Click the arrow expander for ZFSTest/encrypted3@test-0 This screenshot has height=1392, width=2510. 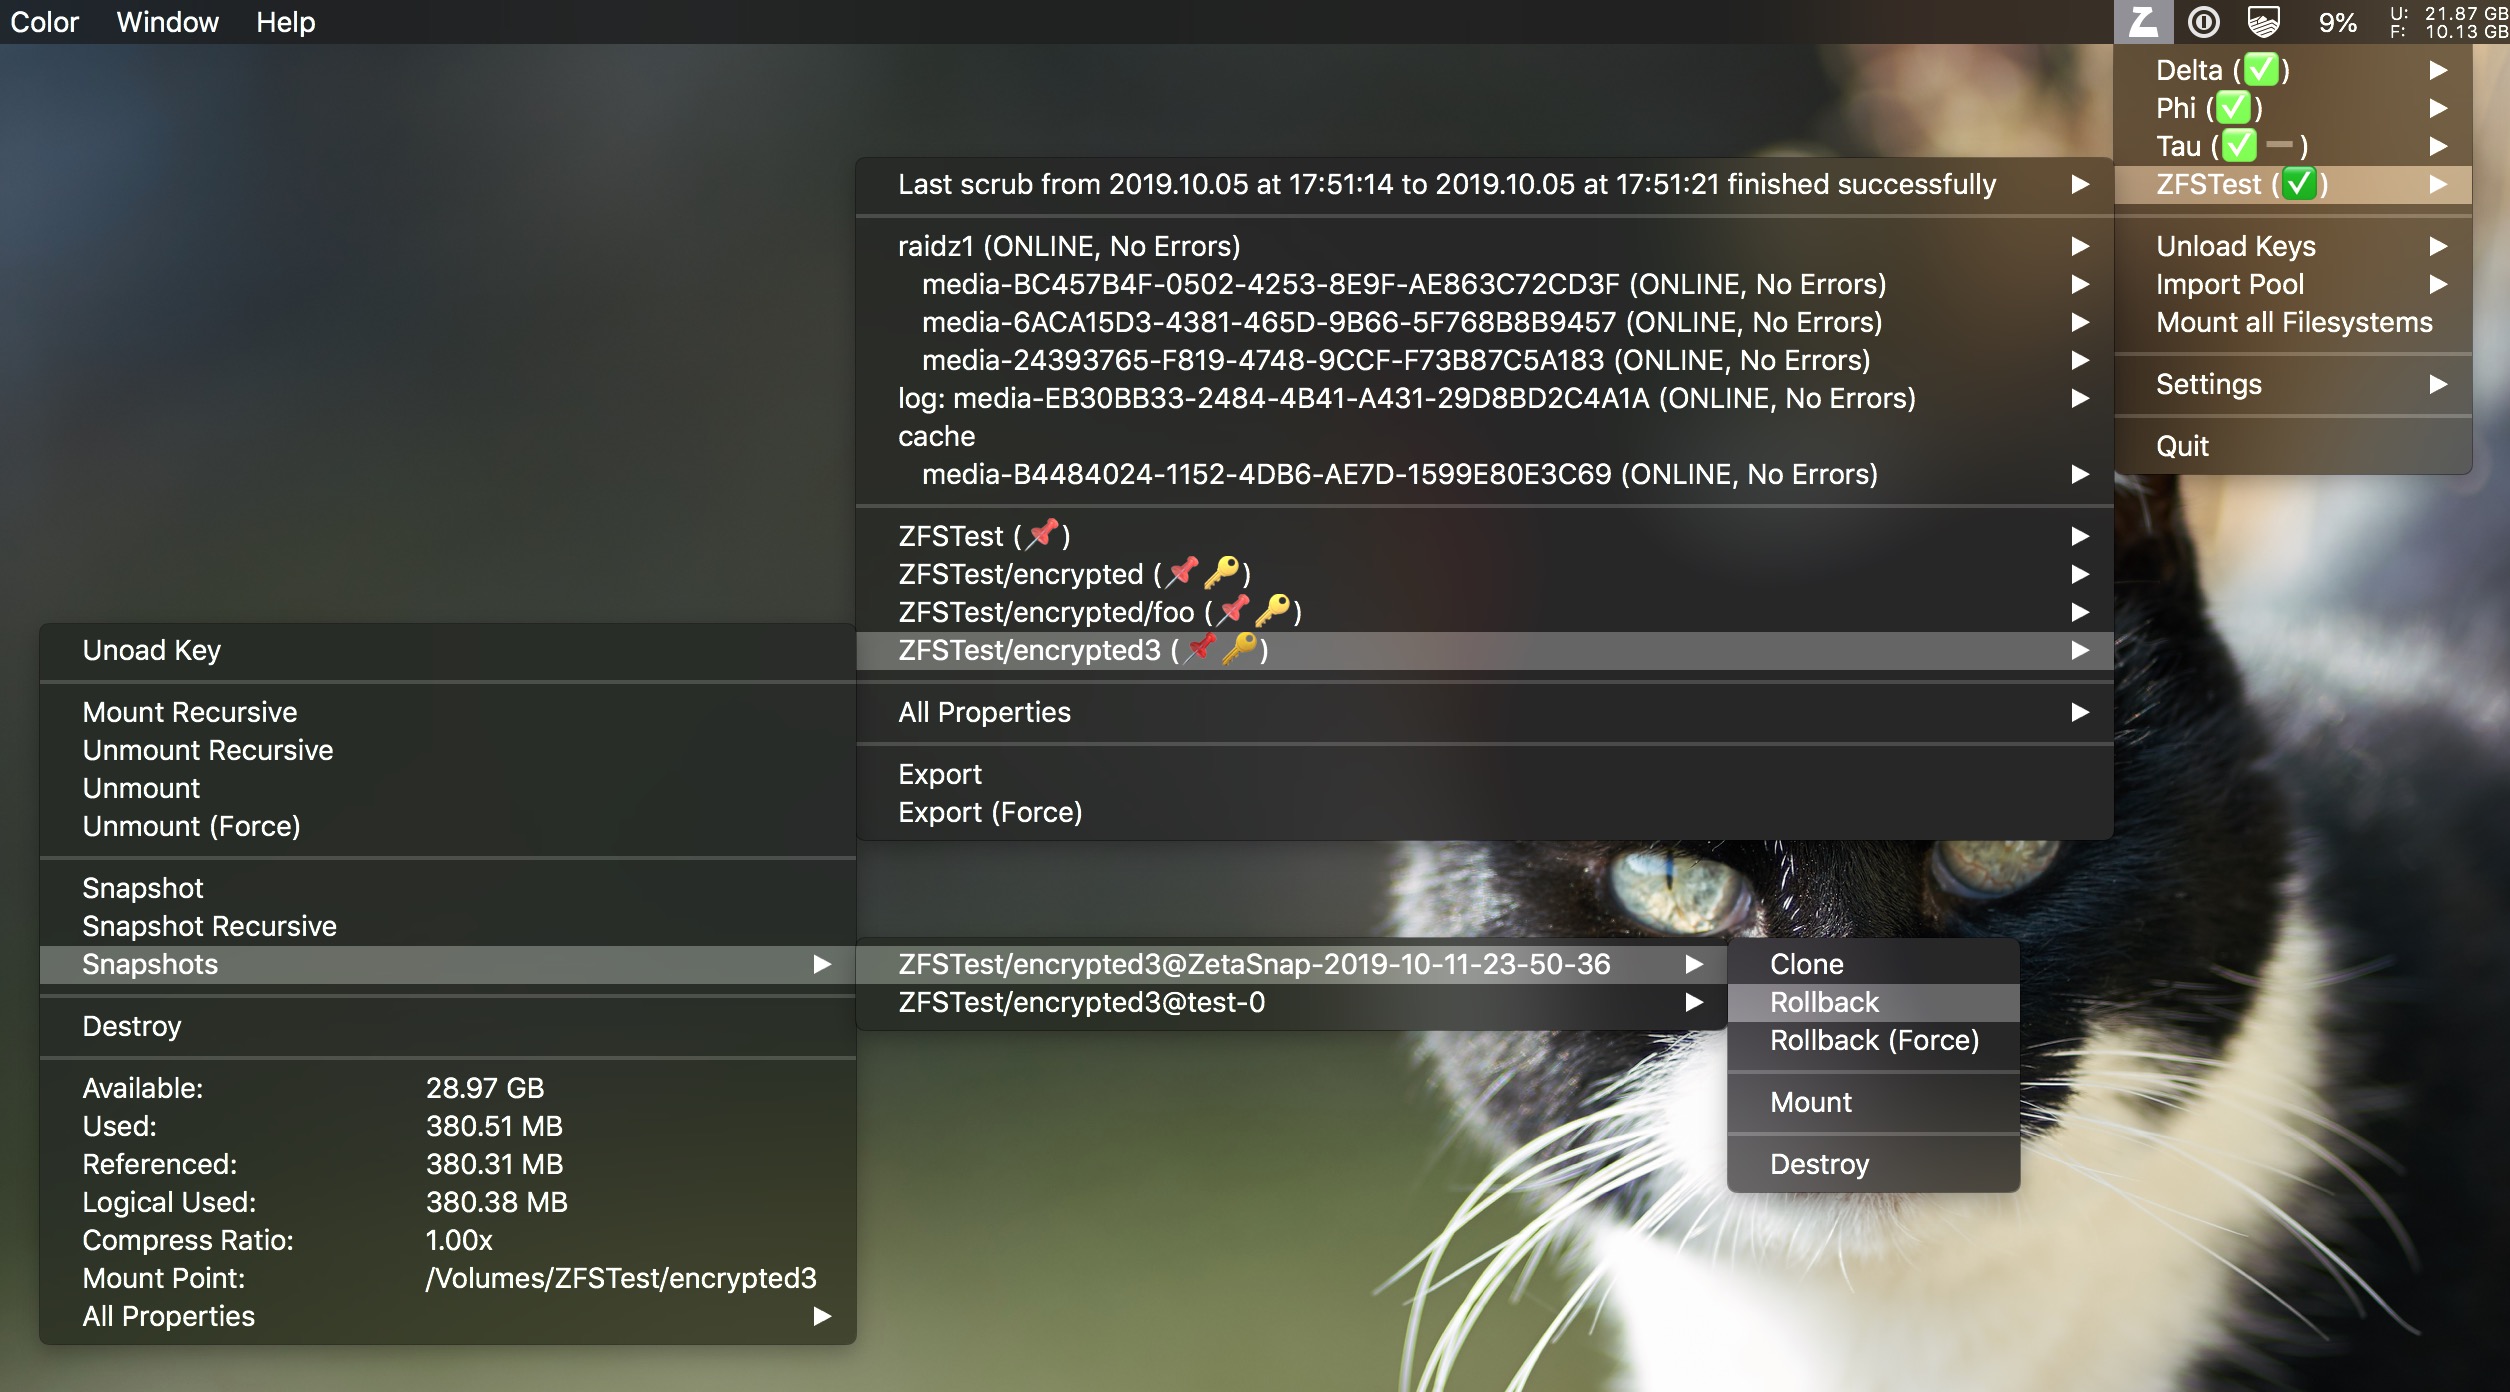(x=1693, y=1001)
